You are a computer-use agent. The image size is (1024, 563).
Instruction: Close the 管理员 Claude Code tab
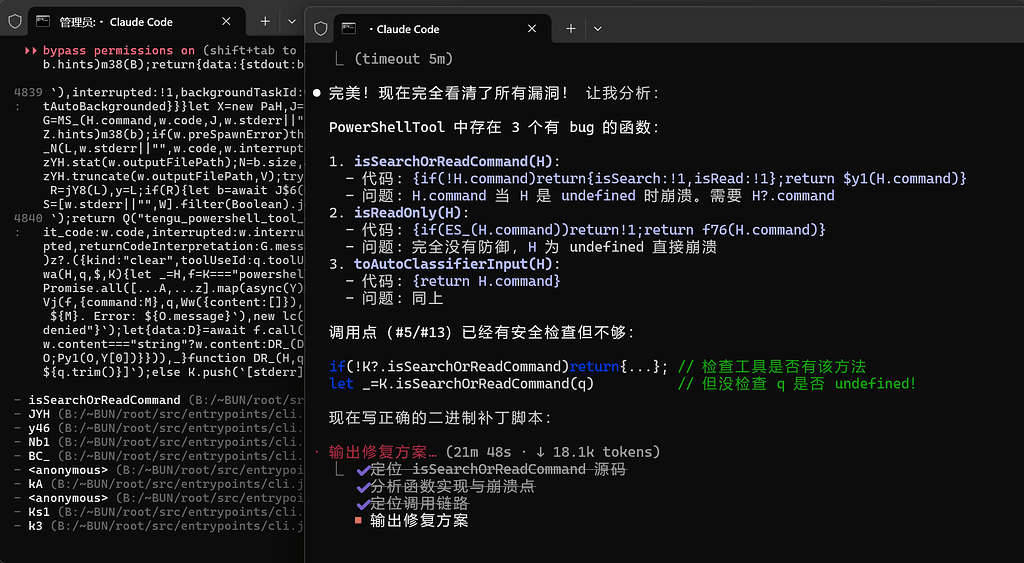pos(226,22)
